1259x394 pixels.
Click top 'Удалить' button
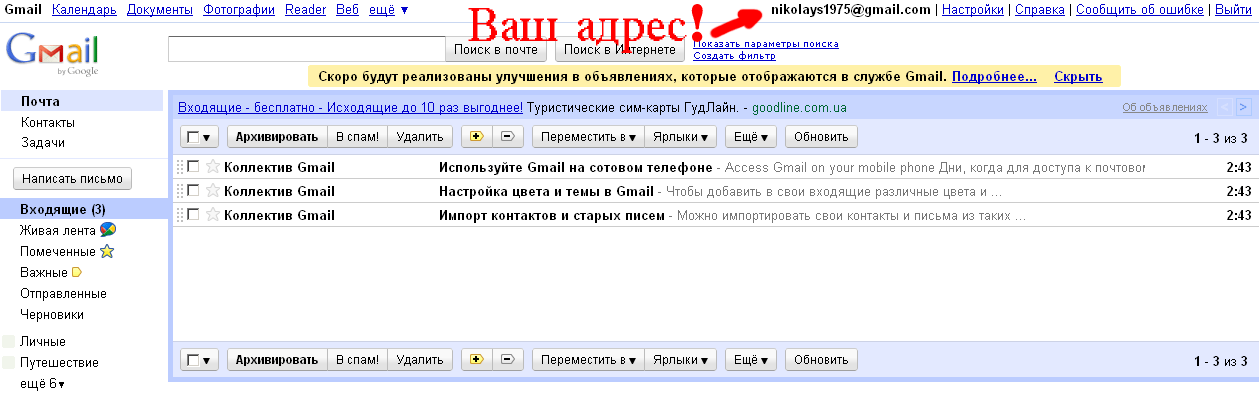tap(420, 137)
